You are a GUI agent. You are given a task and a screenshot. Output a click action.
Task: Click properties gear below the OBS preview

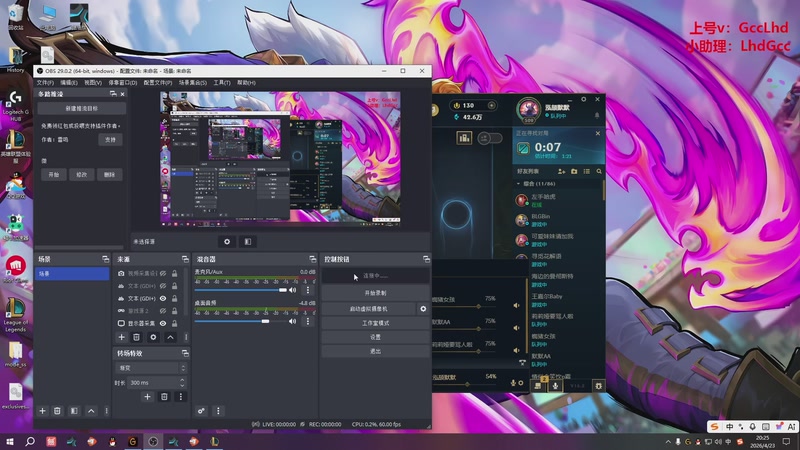227,242
